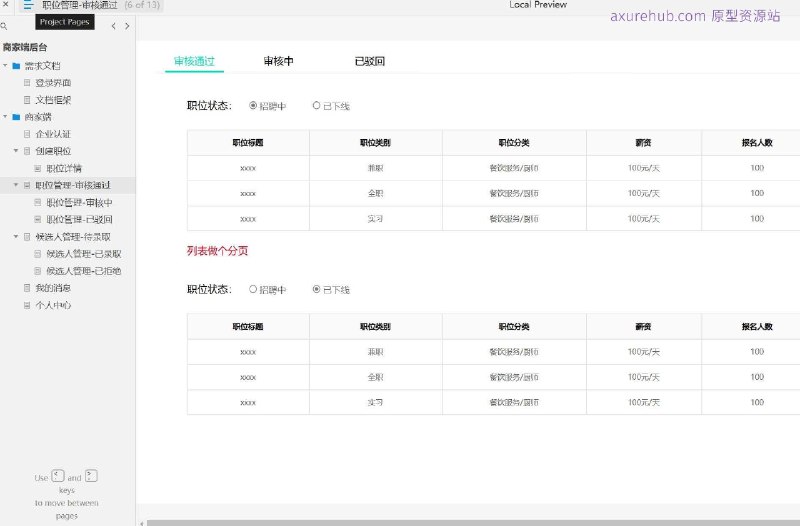Open the 职位管理-审核中 page
Image resolution: width=800 pixels, height=526 pixels.
pyautogui.click(x=80, y=203)
